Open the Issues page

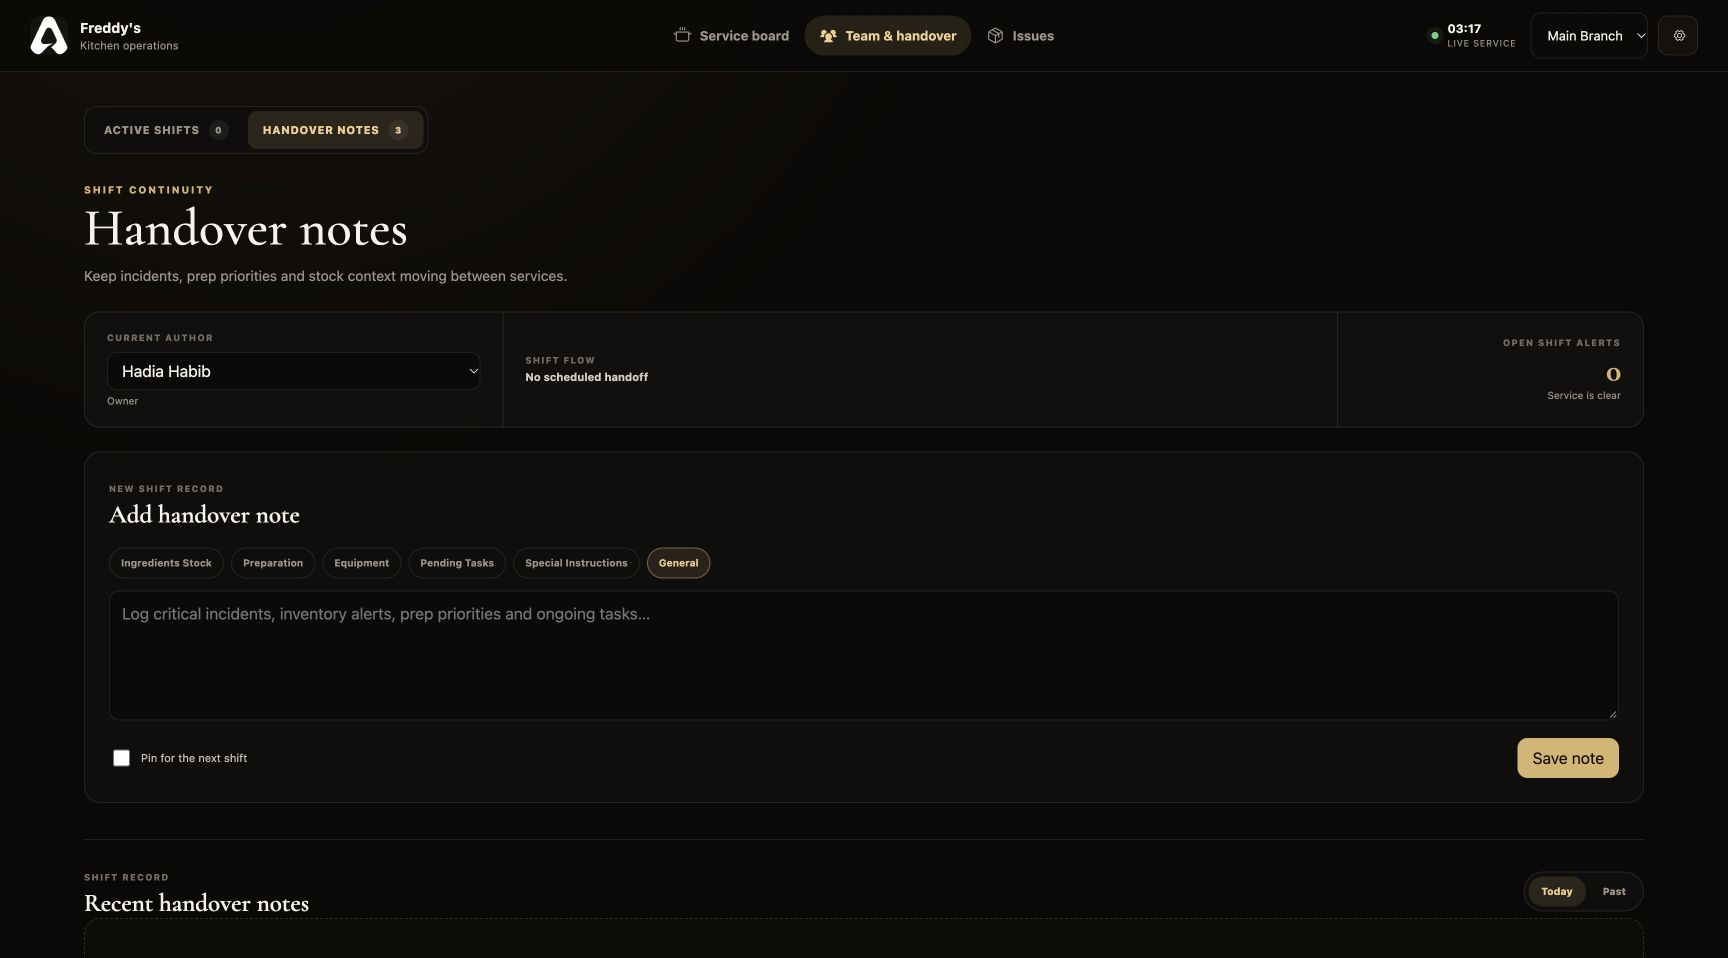[1020, 36]
